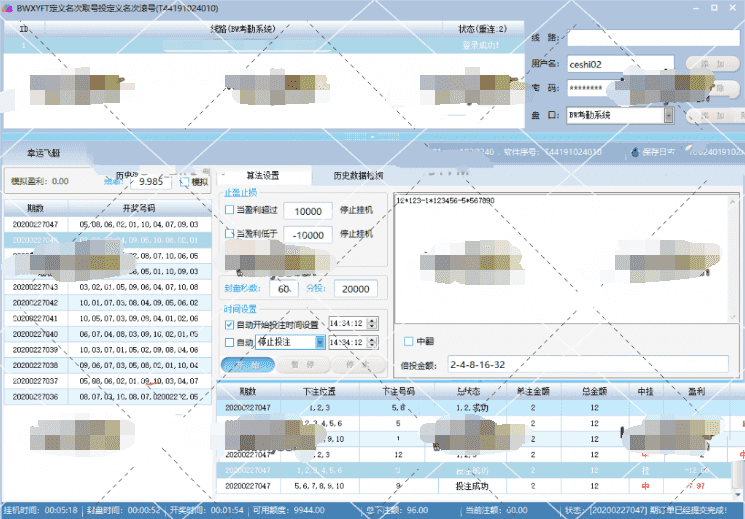Click the 添加 button beside 用户名

pos(713,64)
